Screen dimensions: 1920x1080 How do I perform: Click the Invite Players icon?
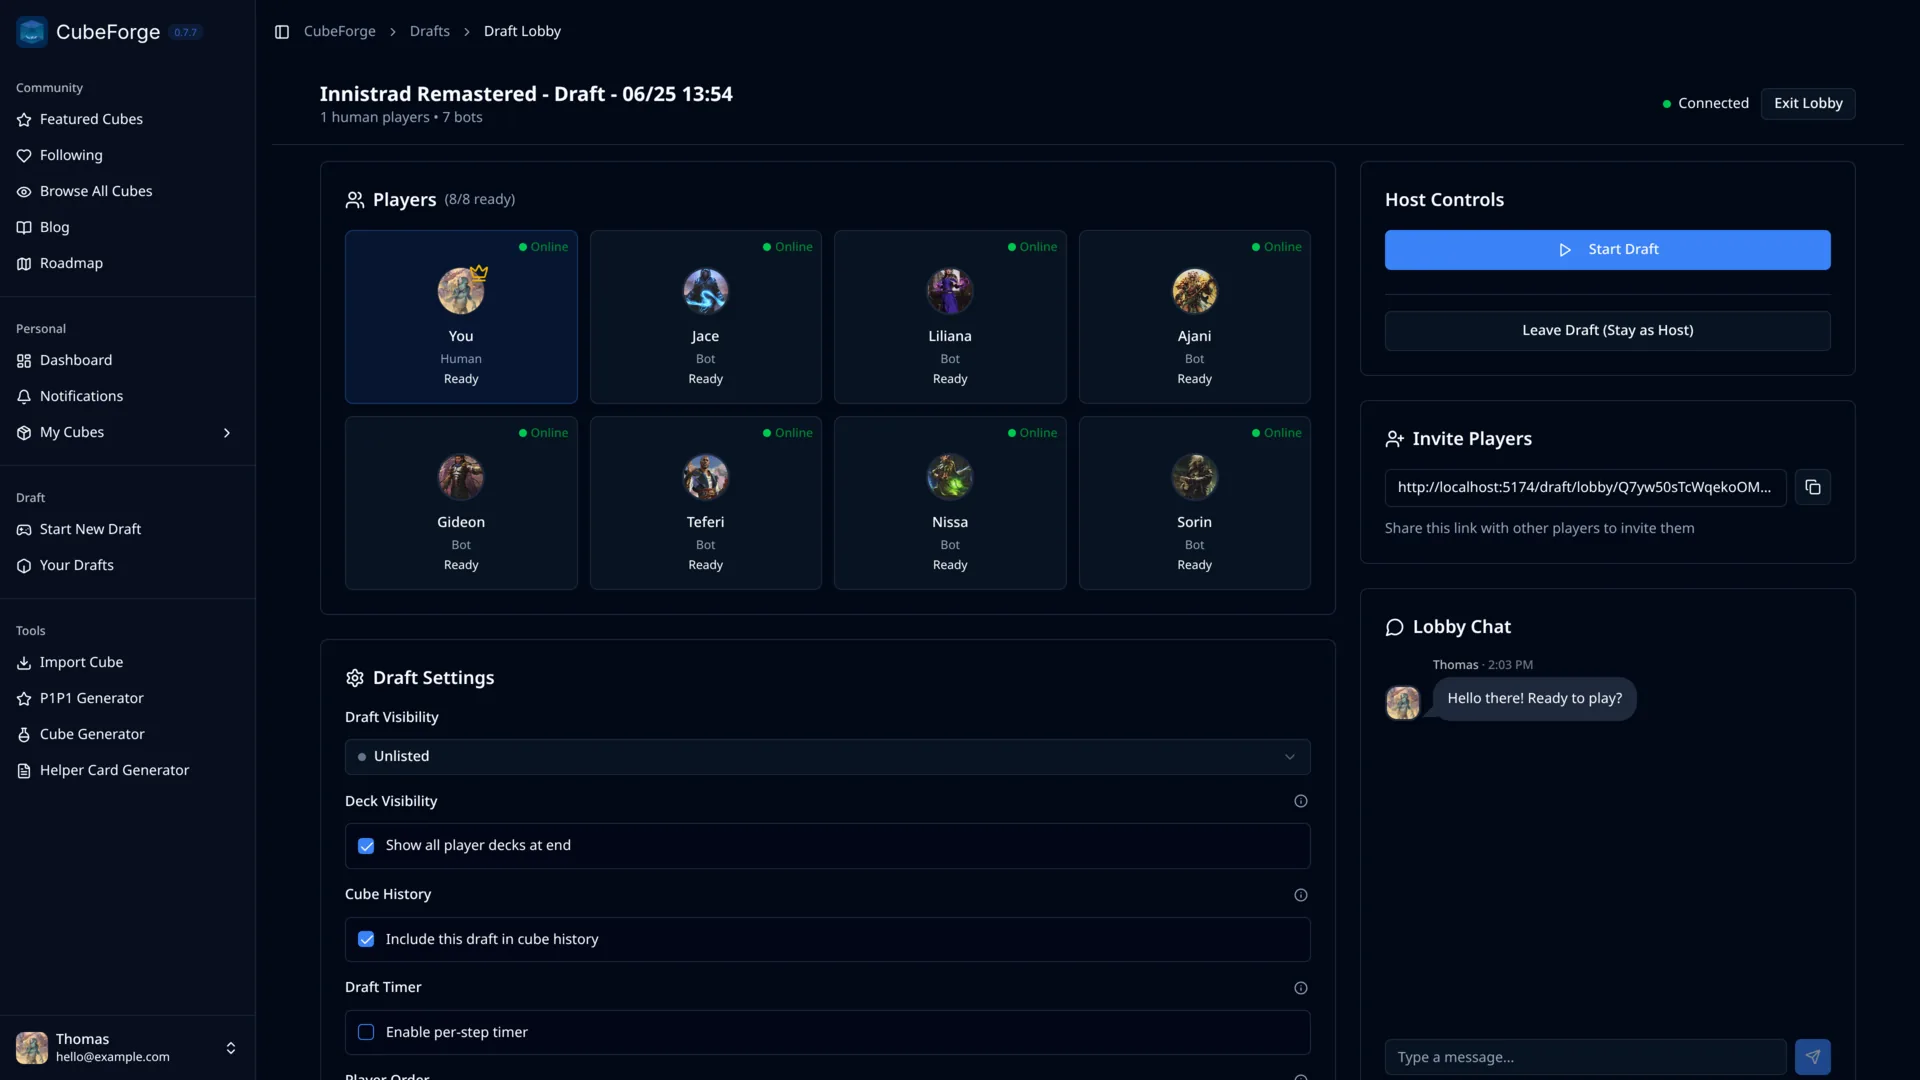(1395, 439)
